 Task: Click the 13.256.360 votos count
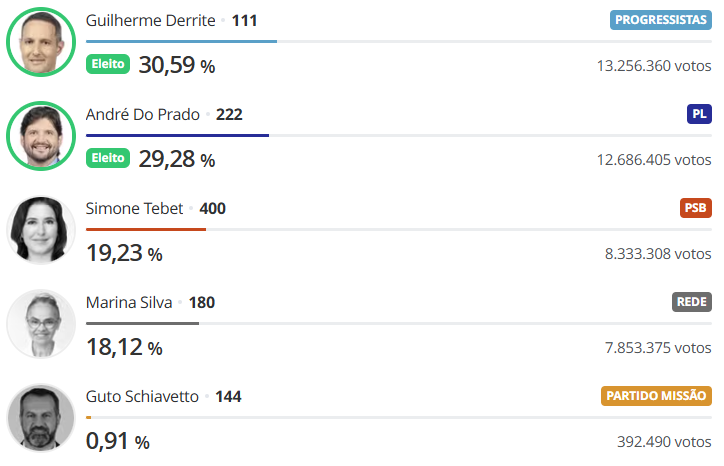click(x=654, y=66)
